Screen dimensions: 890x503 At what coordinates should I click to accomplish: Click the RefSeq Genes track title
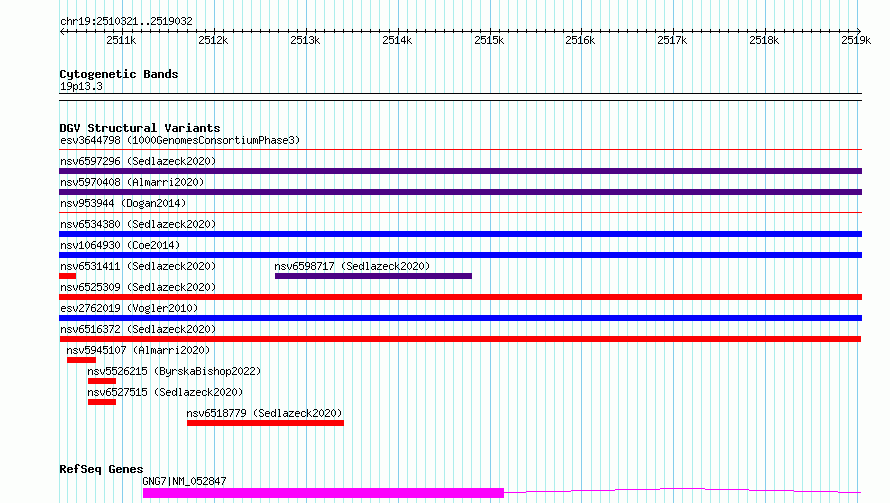click(101, 469)
